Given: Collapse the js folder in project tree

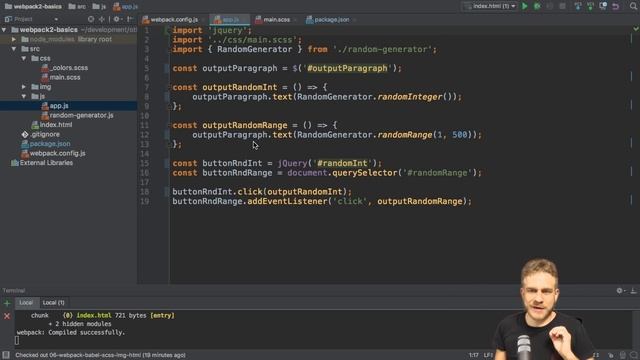Looking at the screenshot, I should pos(24,96).
